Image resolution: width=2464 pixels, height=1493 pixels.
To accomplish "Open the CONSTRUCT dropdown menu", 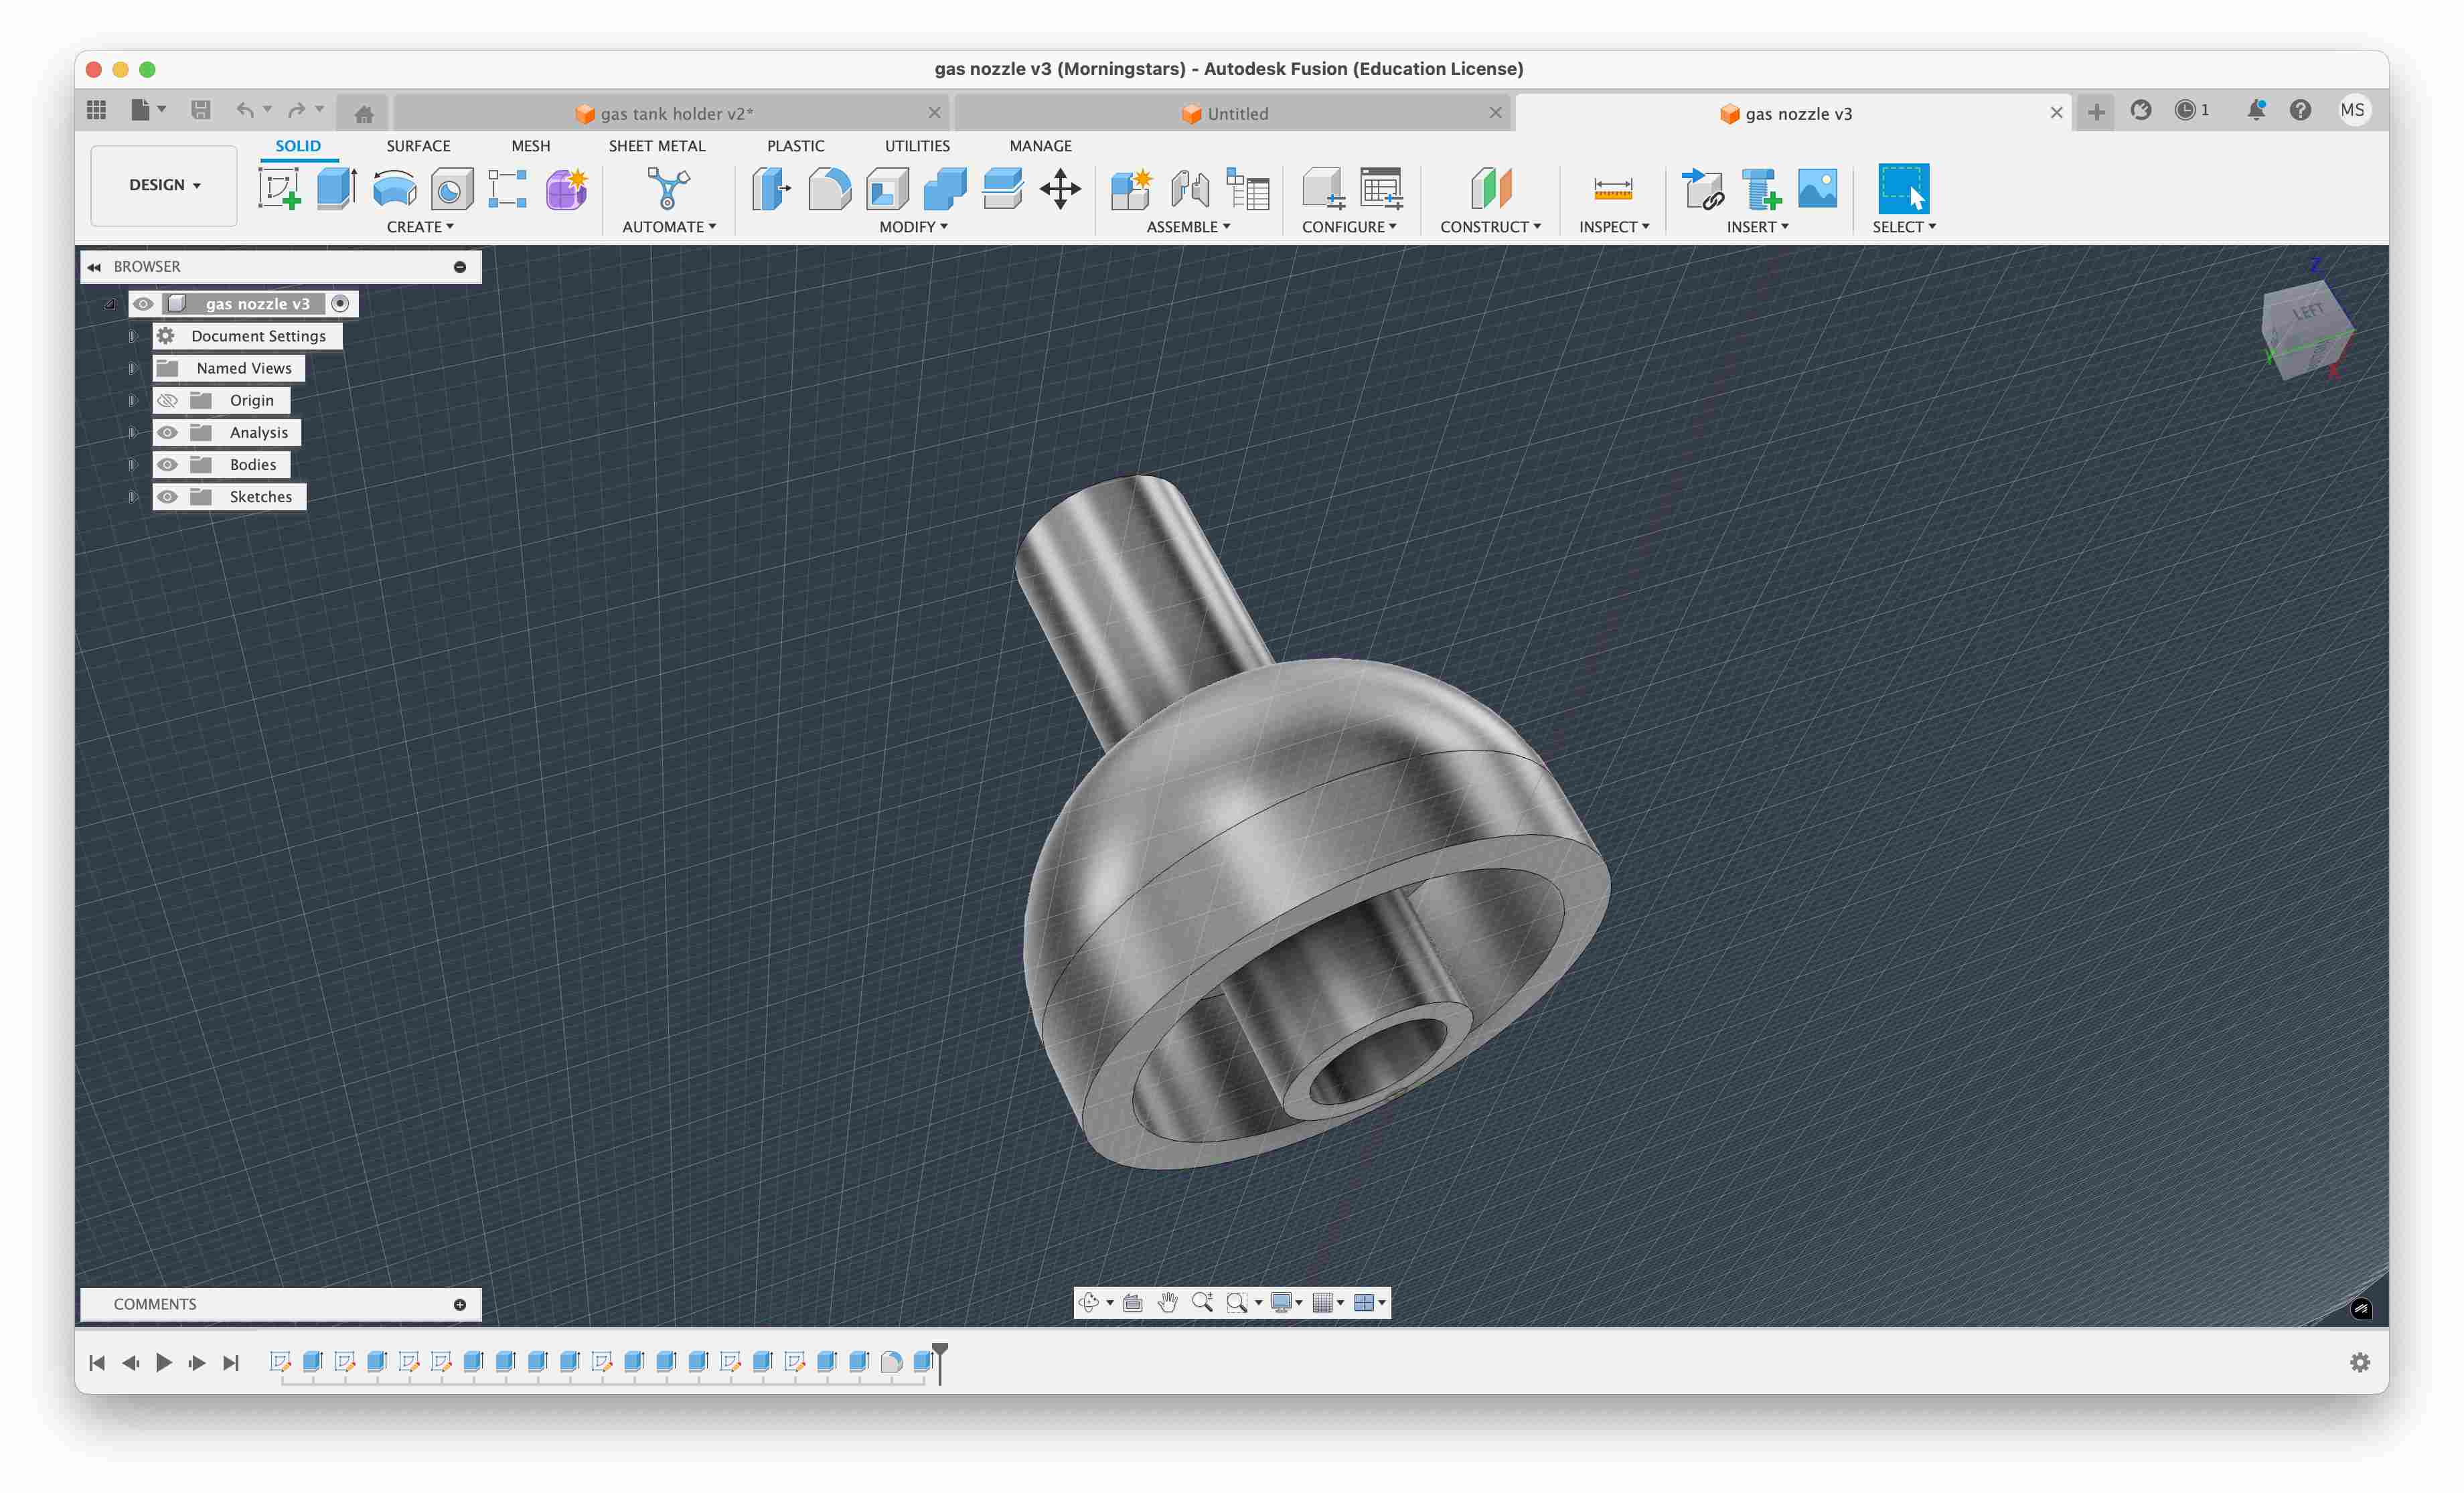I will (1490, 227).
